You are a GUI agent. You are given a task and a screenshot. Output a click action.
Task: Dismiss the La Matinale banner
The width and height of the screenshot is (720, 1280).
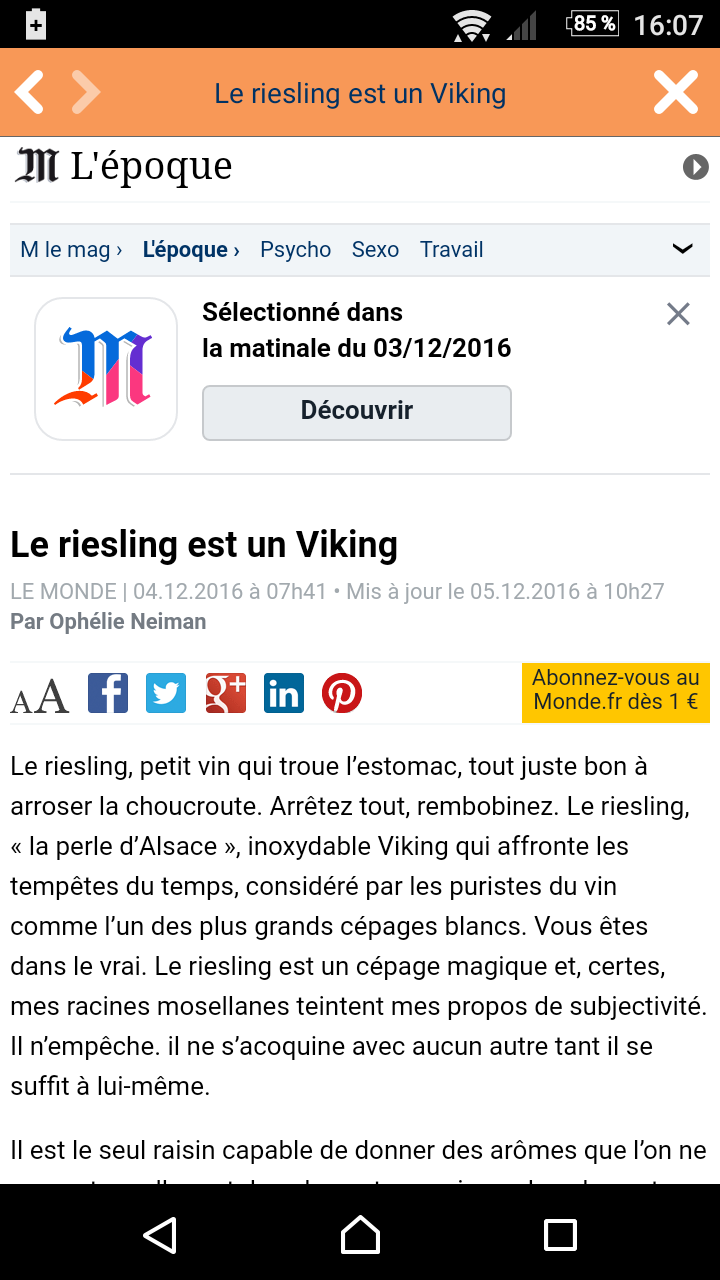point(678,314)
